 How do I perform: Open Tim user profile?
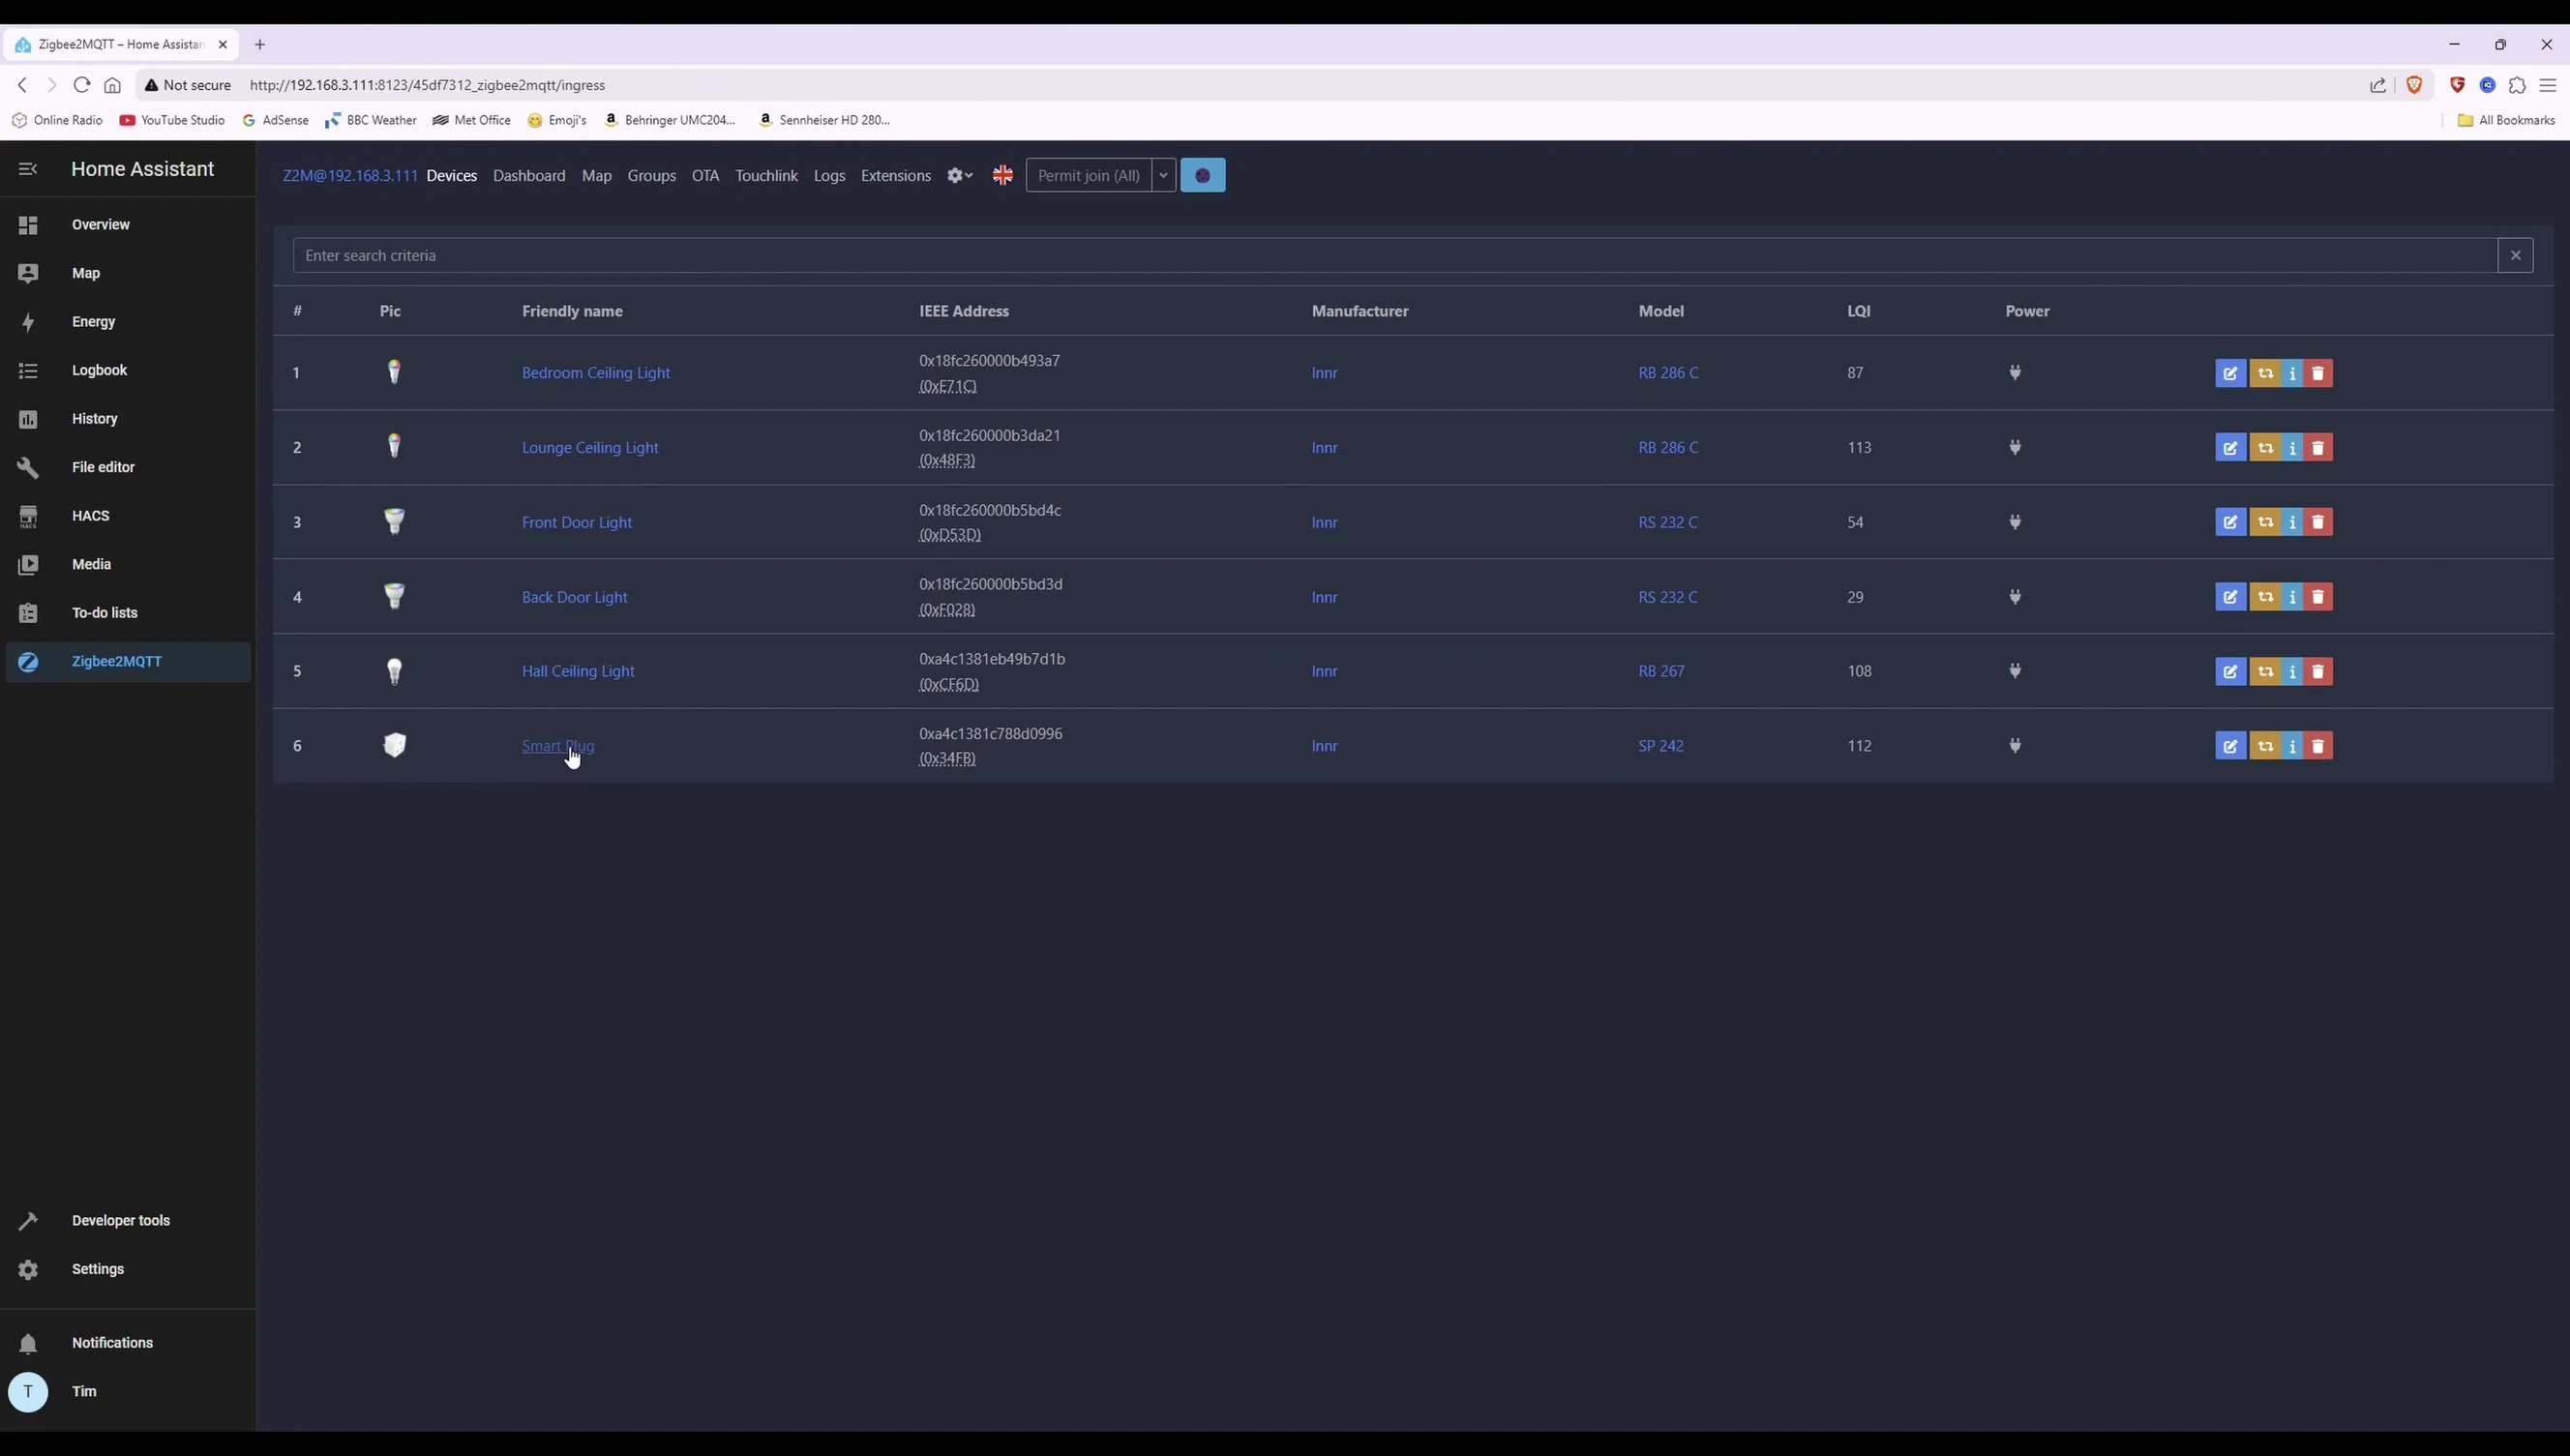pos(128,1392)
